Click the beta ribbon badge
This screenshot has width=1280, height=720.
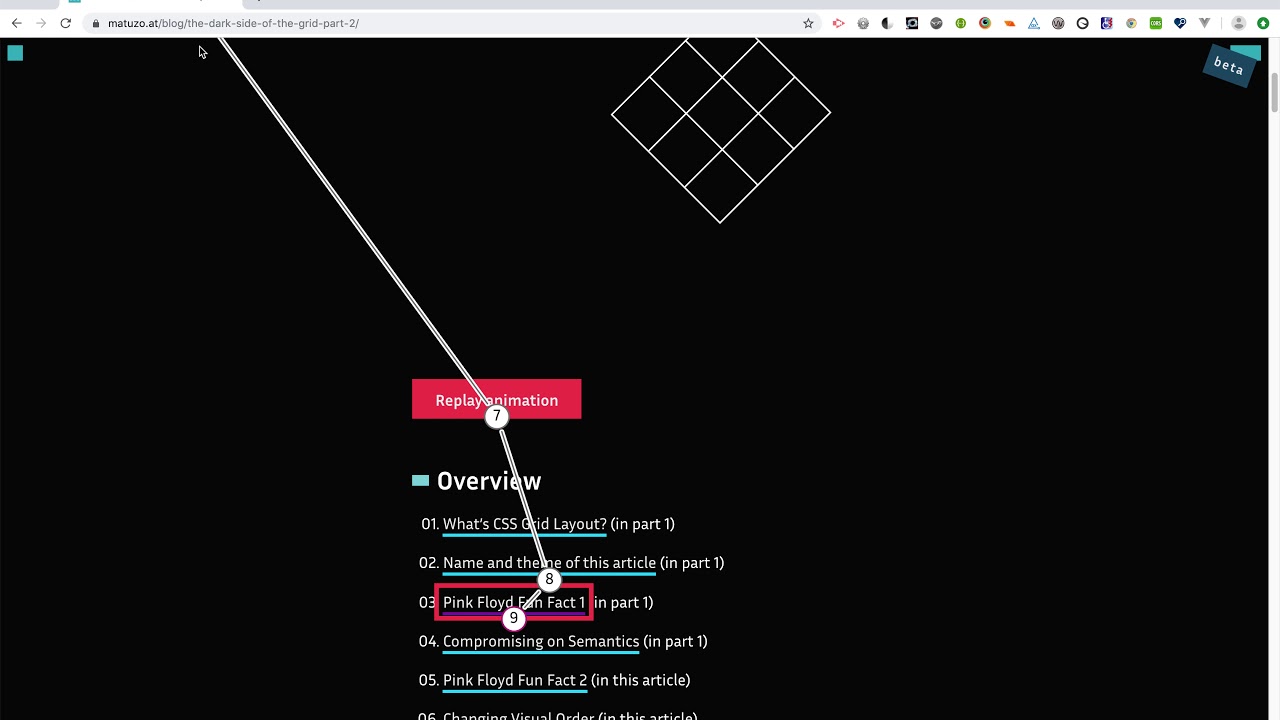click(x=1231, y=66)
